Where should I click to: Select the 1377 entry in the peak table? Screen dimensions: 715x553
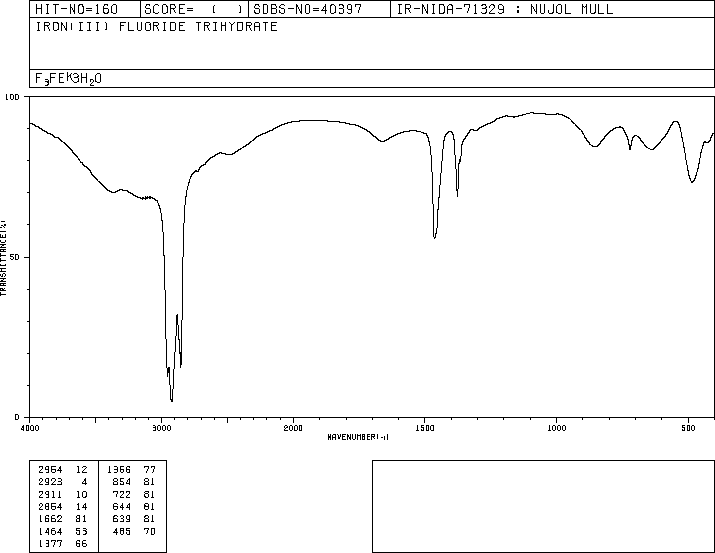[50, 544]
